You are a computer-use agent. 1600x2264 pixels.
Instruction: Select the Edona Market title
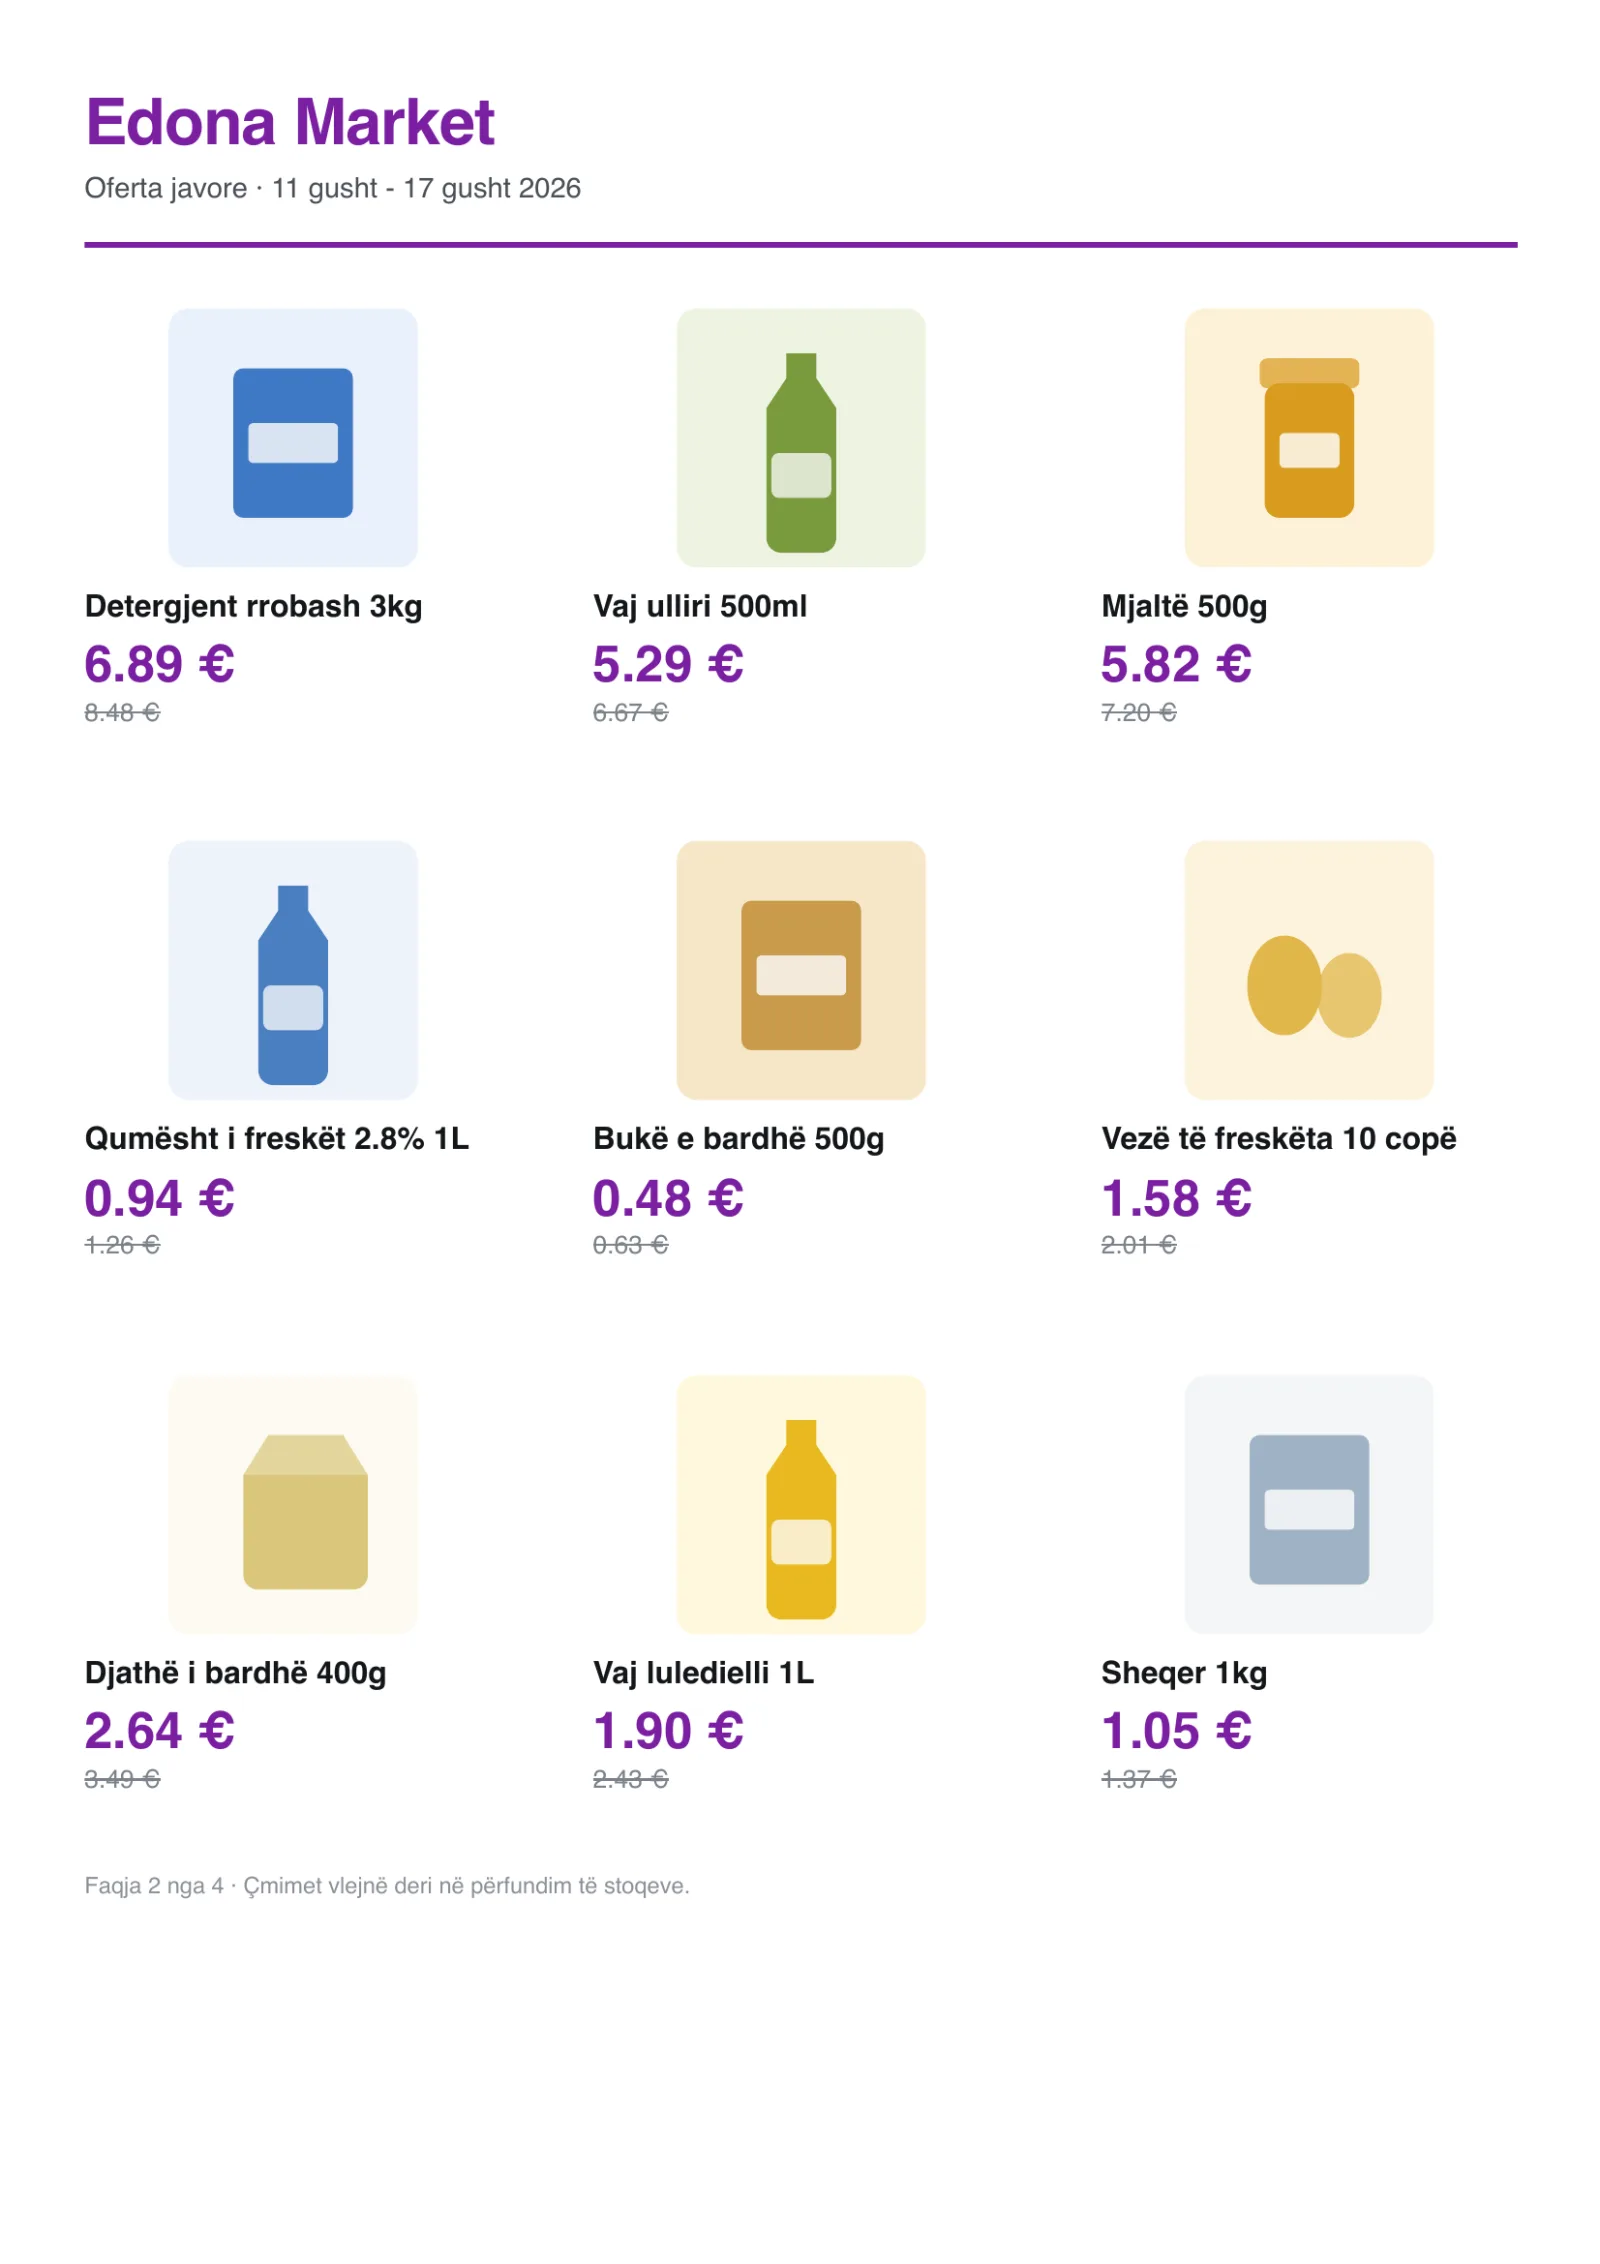click(290, 122)
